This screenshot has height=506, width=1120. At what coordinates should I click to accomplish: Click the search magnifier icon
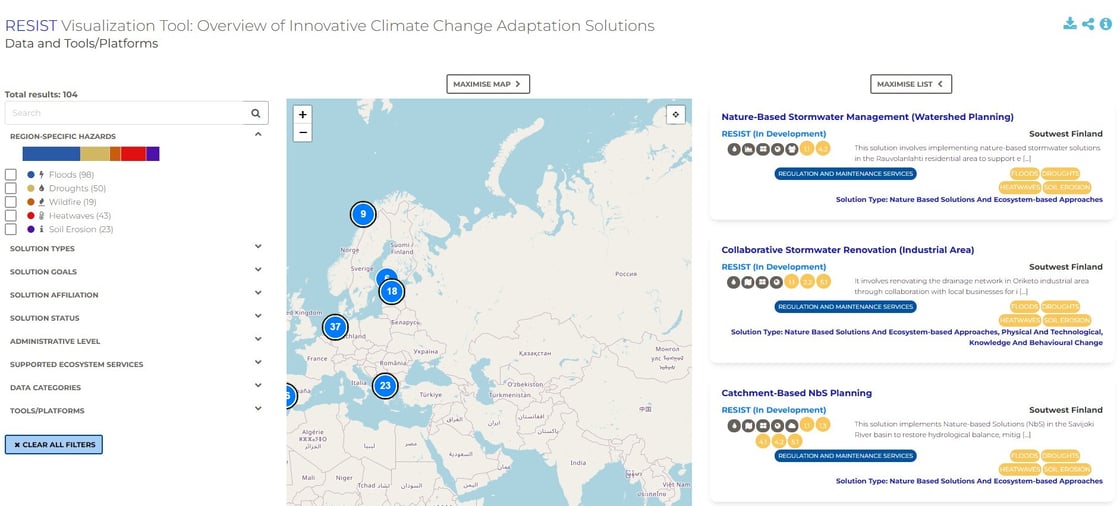coord(256,113)
